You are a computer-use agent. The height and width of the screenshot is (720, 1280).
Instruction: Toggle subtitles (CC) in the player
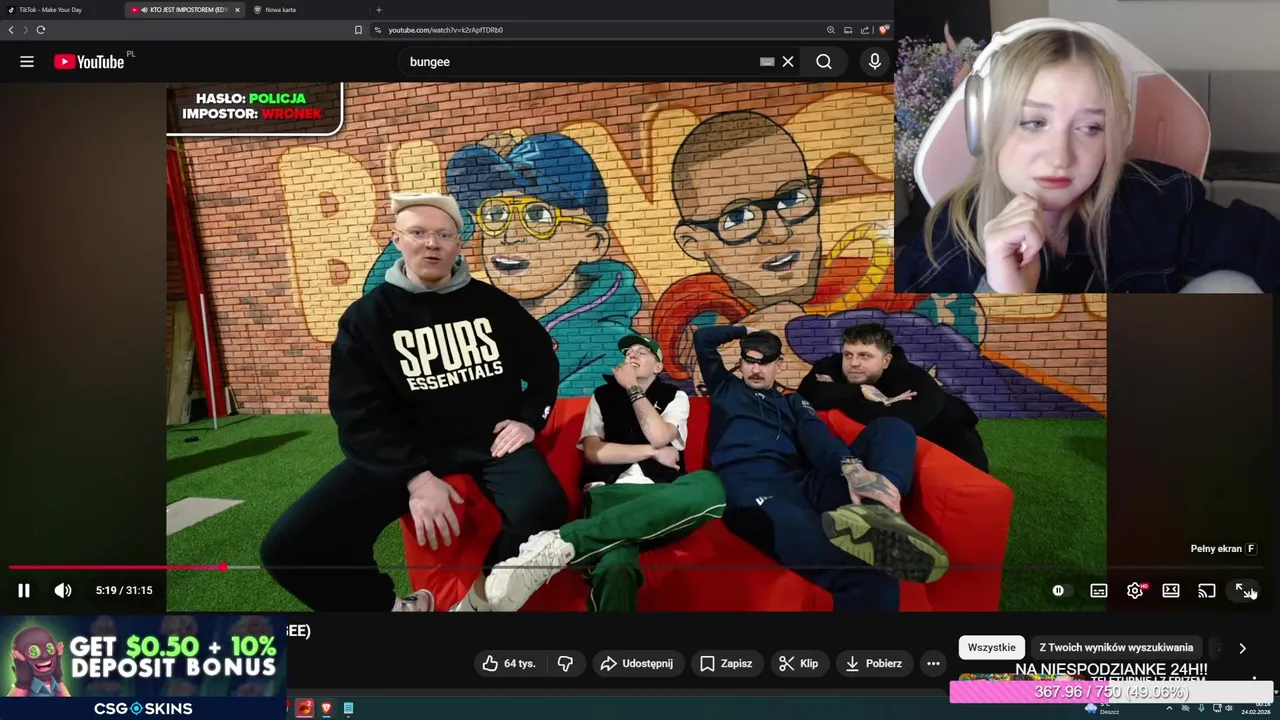pos(1099,590)
